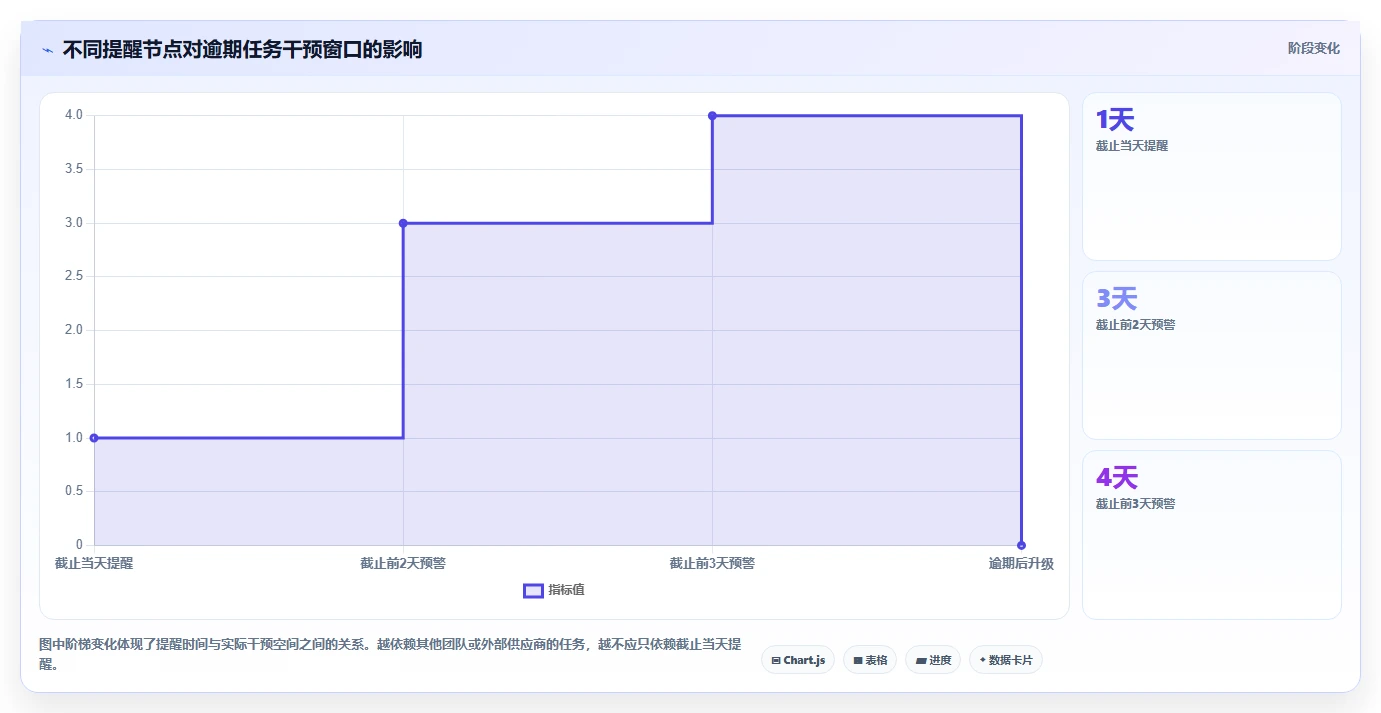Click the 2.0 y-axis tick label
This screenshot has height=713, width=1381.
pyautogui.click(x=74, y=330)
